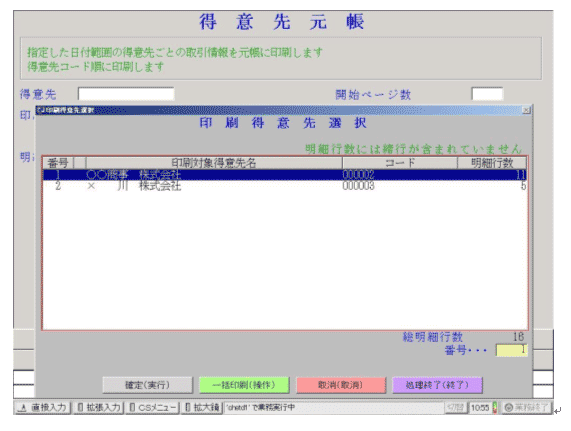Click the 切替 button in status bar
The width and height of the screenshot is (571, 431).
pos(456,408)
